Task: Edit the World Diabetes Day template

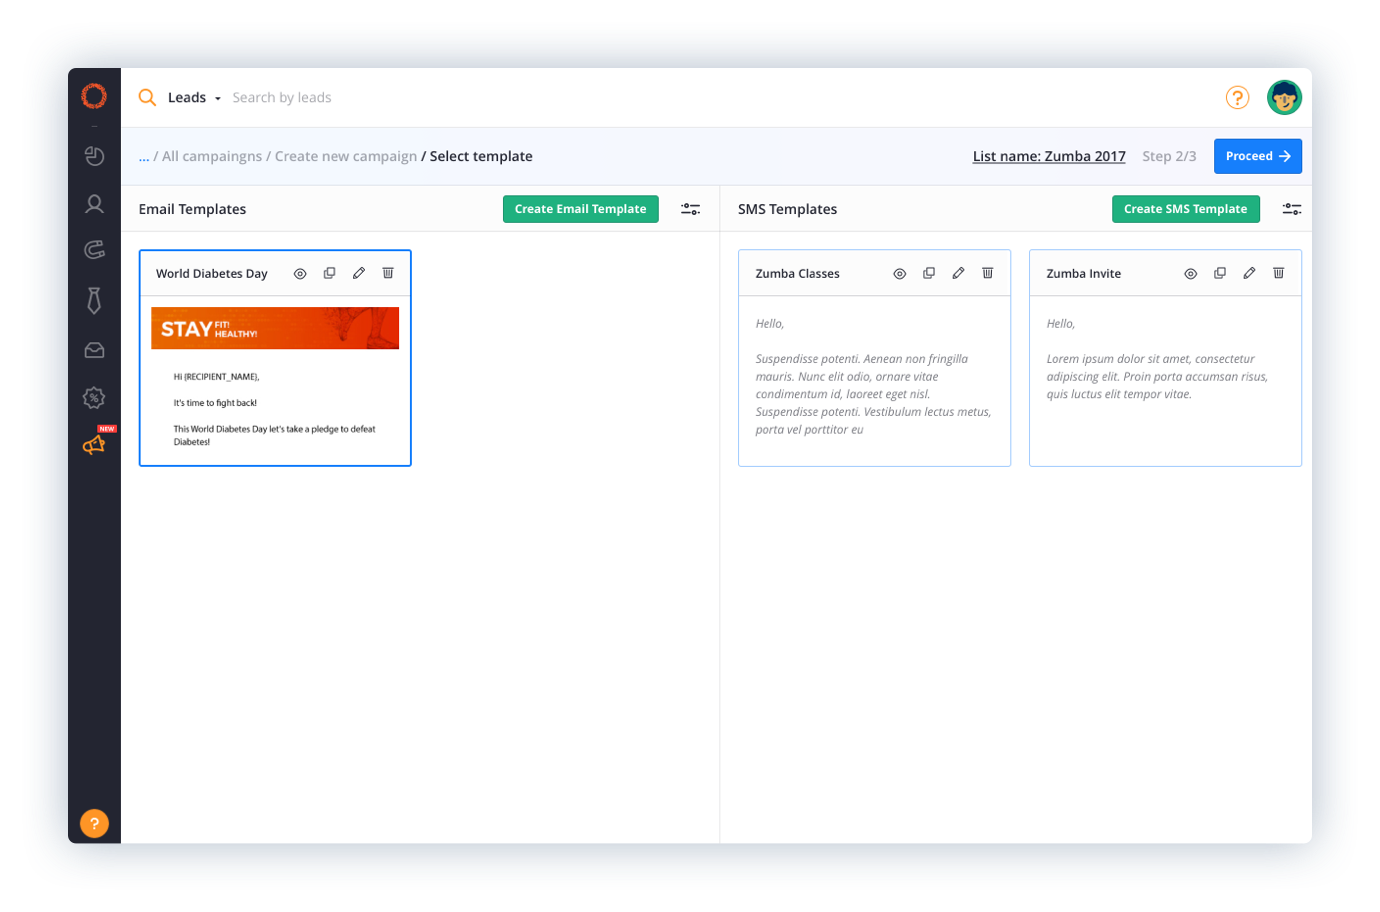Action: point(359,273)
